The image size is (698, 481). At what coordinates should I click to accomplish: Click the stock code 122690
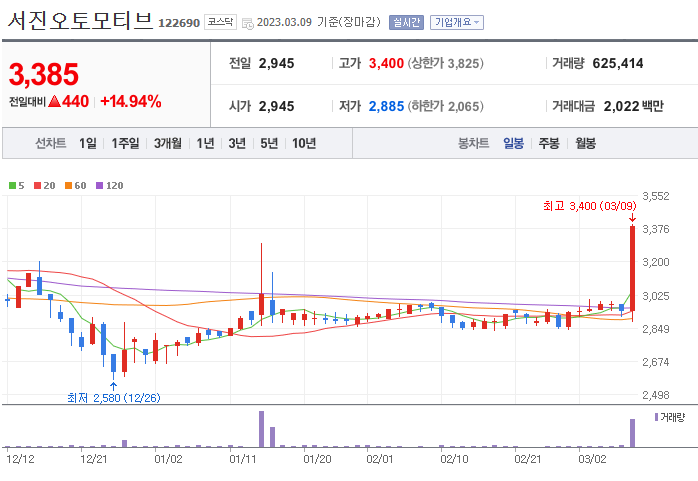coord(179,23)
